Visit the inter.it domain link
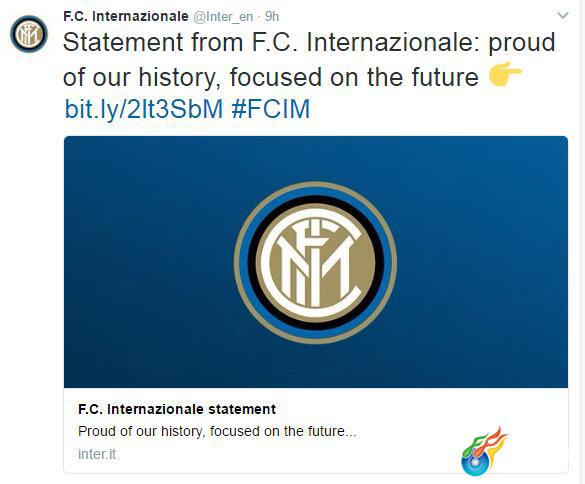585x484 pixels. click(97, 454)
